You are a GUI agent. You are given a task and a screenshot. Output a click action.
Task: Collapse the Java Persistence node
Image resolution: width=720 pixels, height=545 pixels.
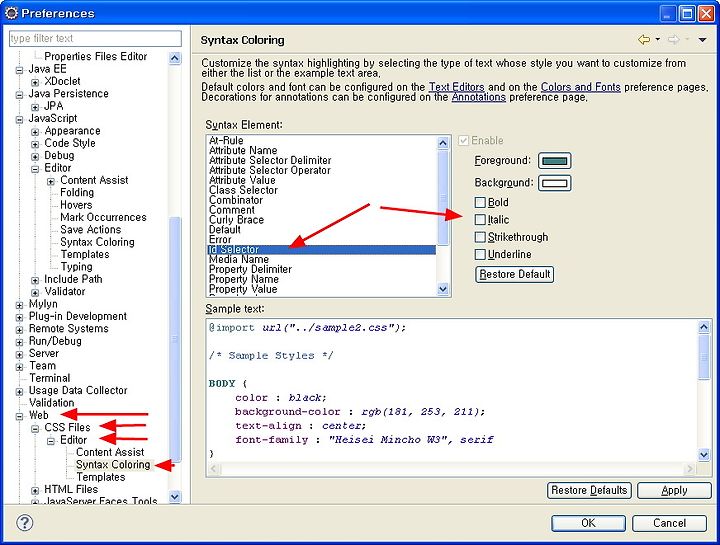click(x=19, y=95)
